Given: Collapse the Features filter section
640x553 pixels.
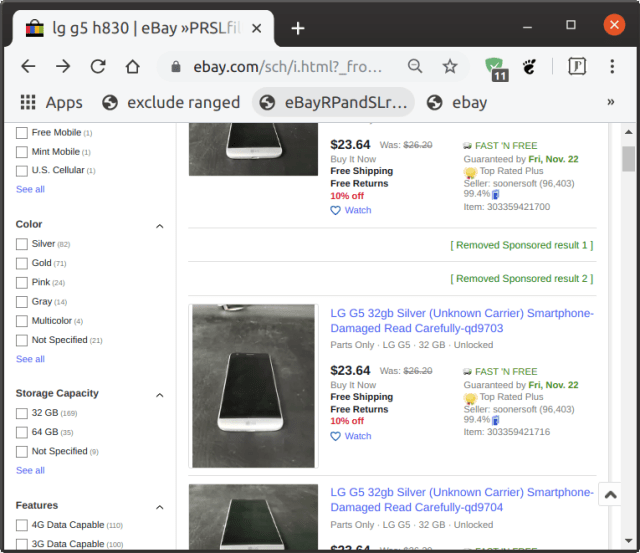Looking at the screenshot, I should coord(160,507).
